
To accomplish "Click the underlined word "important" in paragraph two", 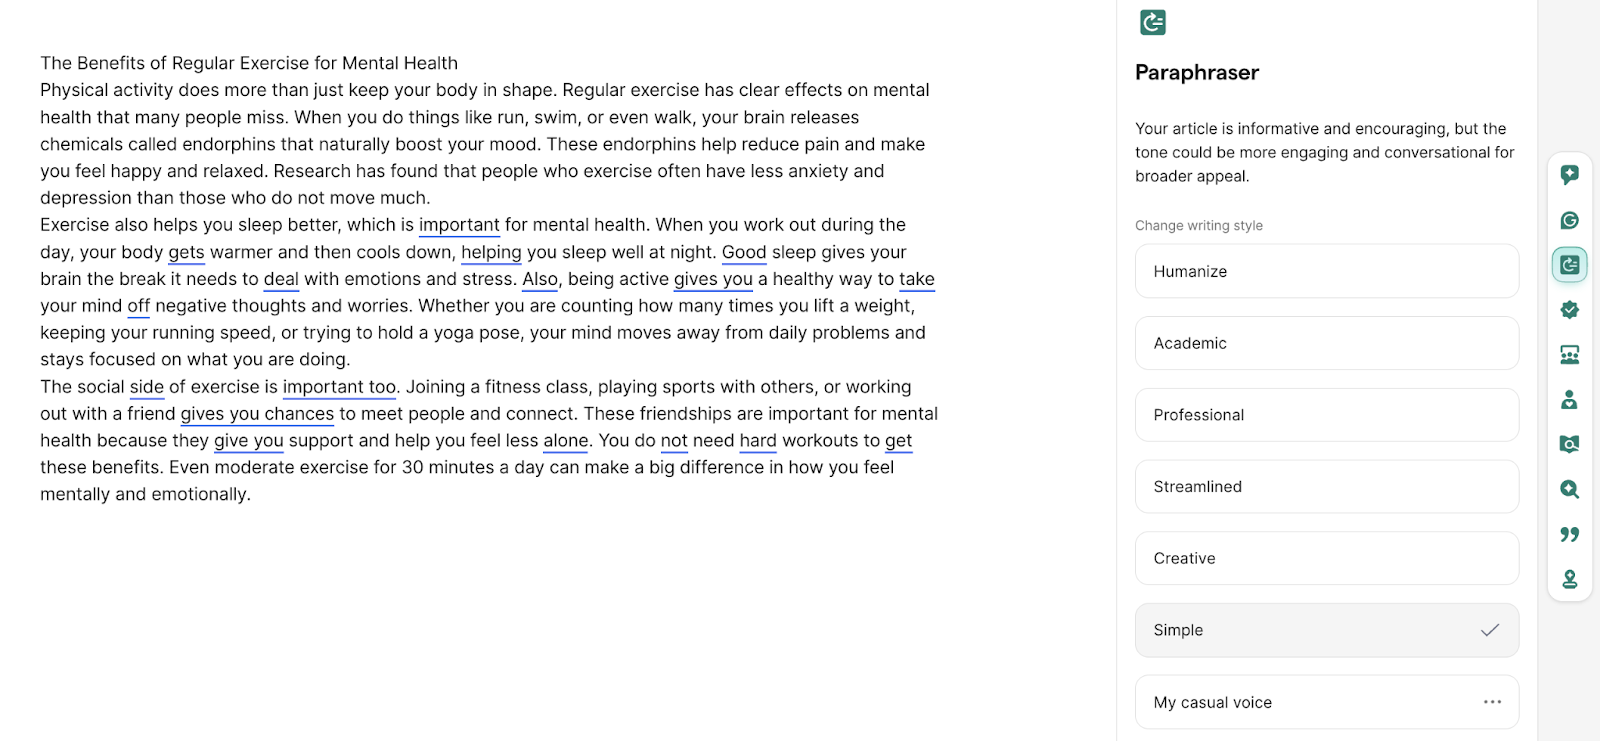I will [x=459, y=225].
